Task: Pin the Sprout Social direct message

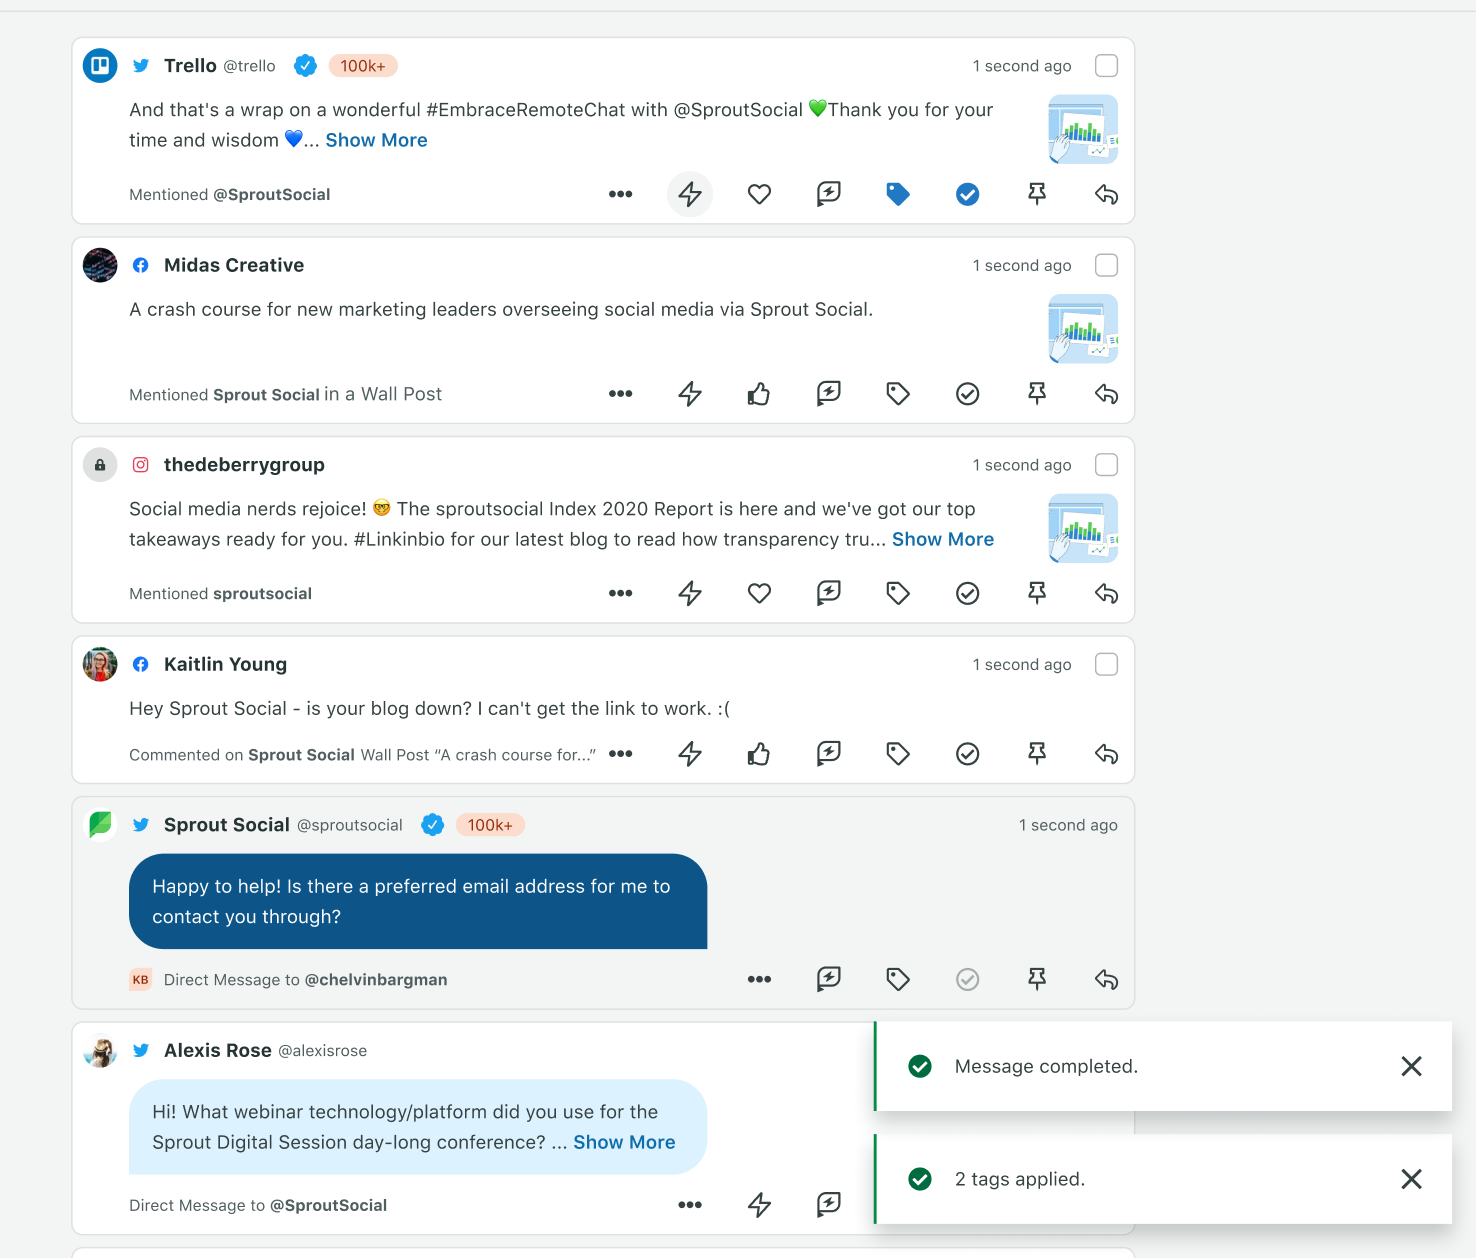Action: click(x=1037, y=979)
